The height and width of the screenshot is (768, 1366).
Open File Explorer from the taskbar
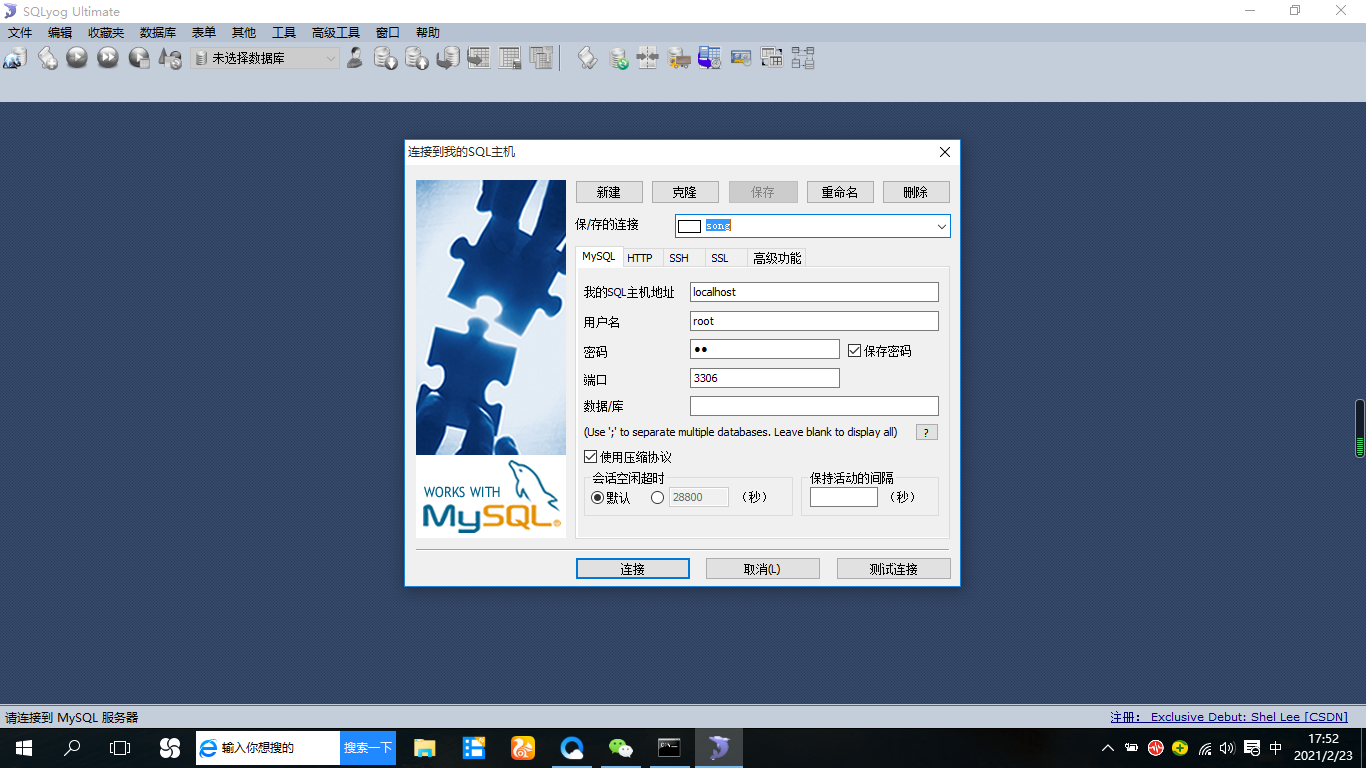click(x=425, y=748)
